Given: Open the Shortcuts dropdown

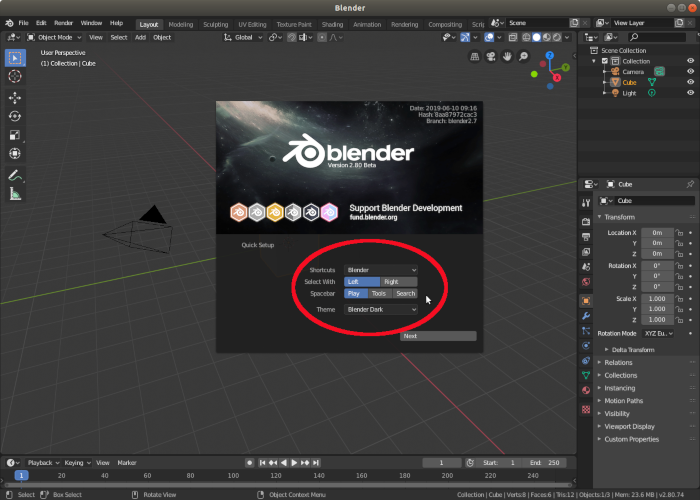Looking at the screenshot, I should [x=381, y=270].
